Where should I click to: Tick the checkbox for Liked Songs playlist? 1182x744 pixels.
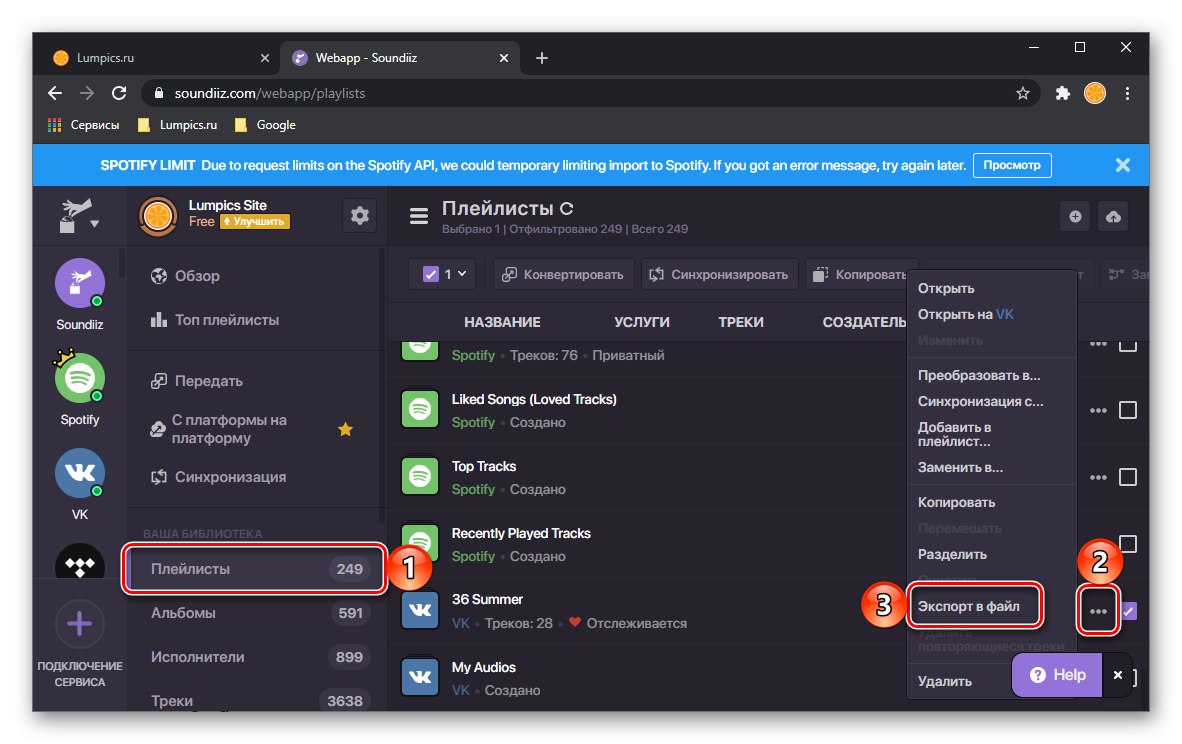tap(1128, 410)
